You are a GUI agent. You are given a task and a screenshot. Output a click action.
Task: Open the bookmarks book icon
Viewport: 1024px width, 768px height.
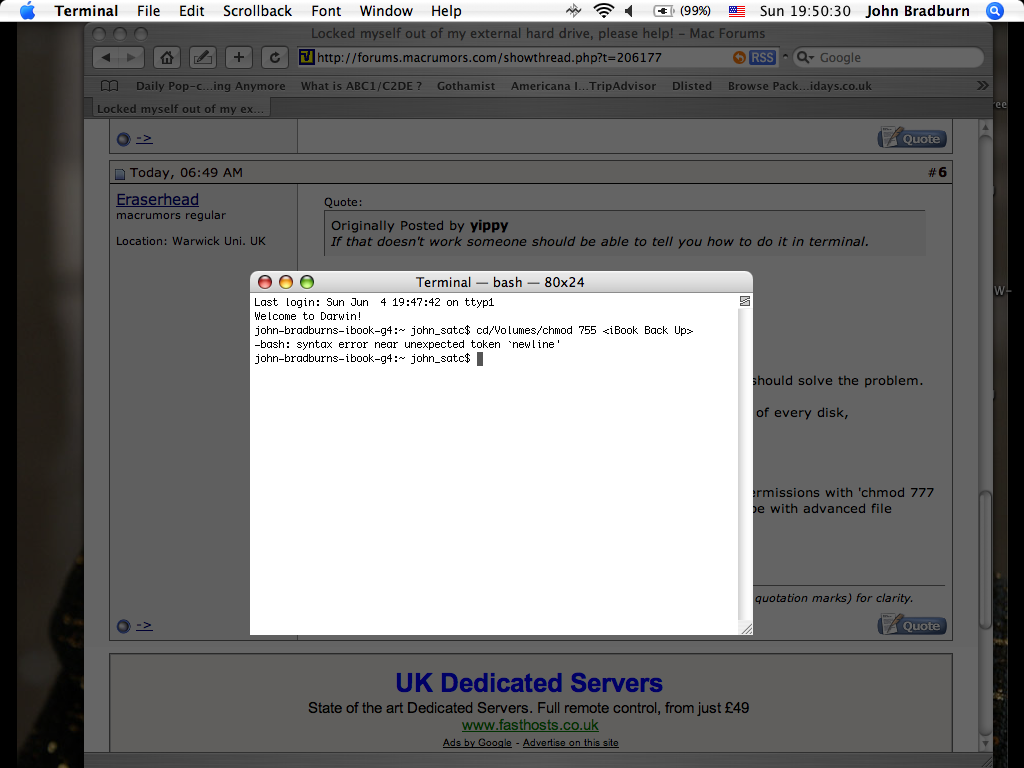109,86
